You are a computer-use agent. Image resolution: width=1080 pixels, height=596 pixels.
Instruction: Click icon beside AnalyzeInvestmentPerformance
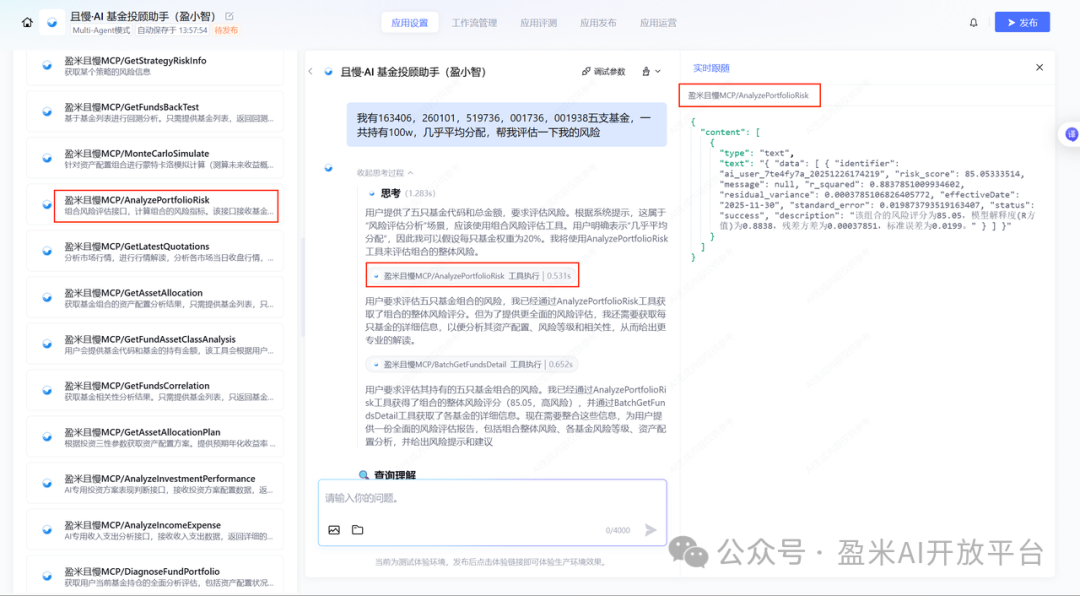click(x=47, y=483)
